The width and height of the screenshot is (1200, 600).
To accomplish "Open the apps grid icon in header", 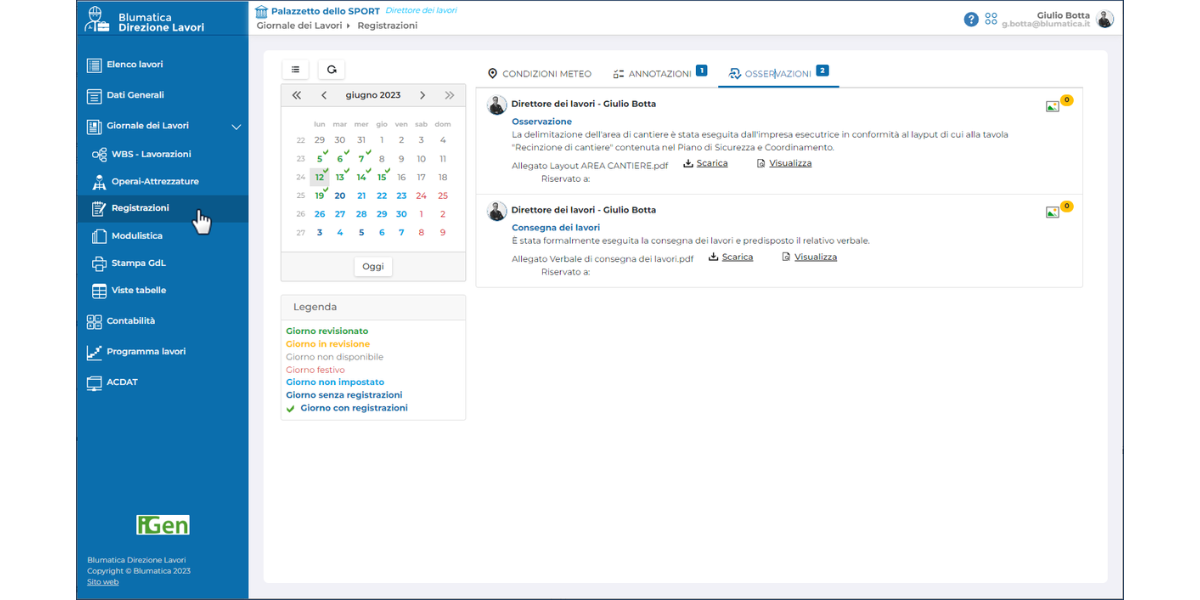I will pos(991,19).
